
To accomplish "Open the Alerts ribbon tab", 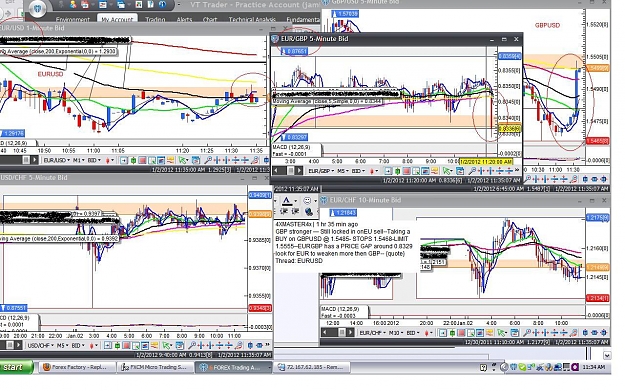I will click(x=184, y=19).
